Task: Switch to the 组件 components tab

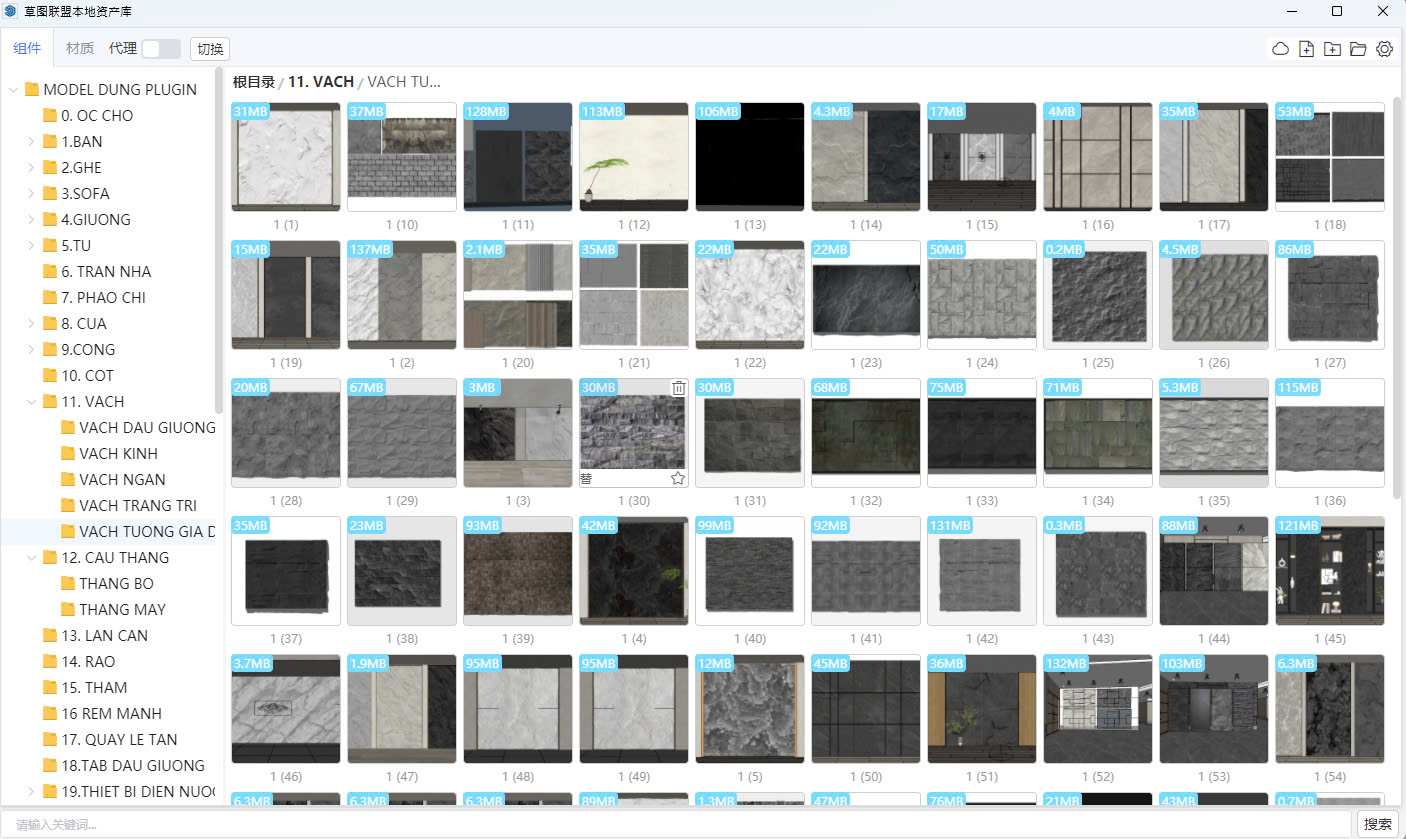Action: (27, 49)
